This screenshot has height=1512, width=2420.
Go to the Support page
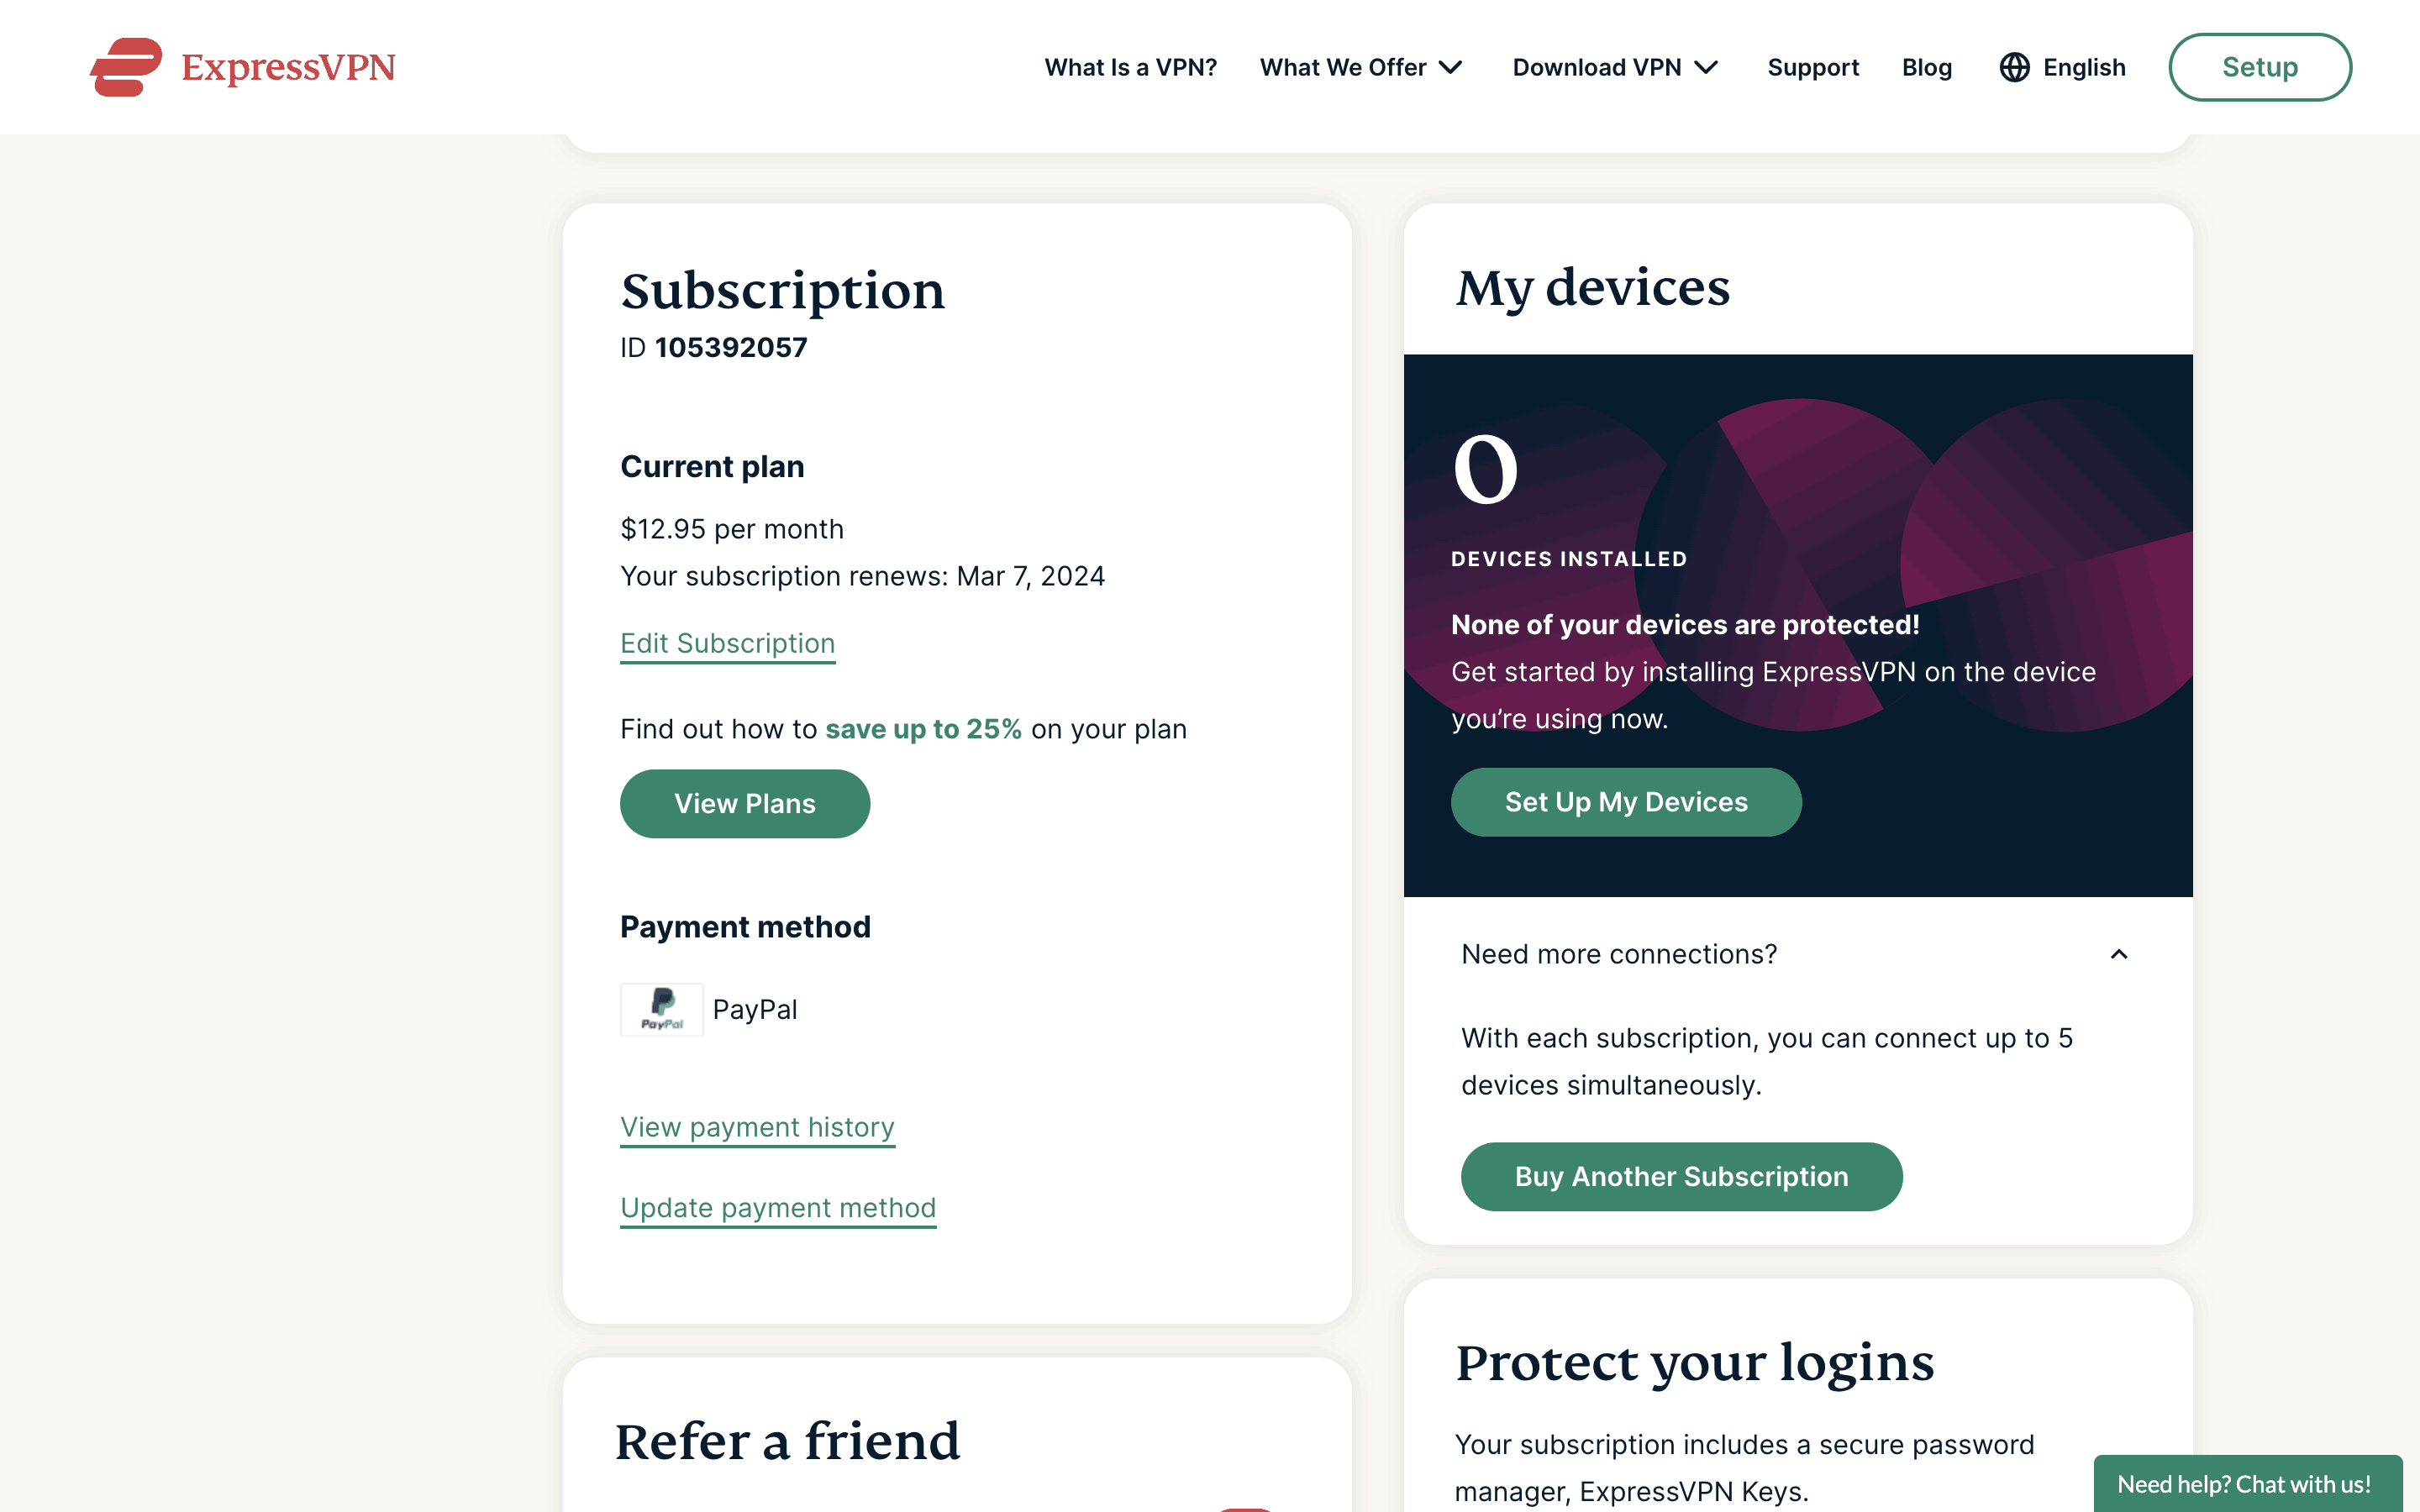click(x=1813, y=67)
